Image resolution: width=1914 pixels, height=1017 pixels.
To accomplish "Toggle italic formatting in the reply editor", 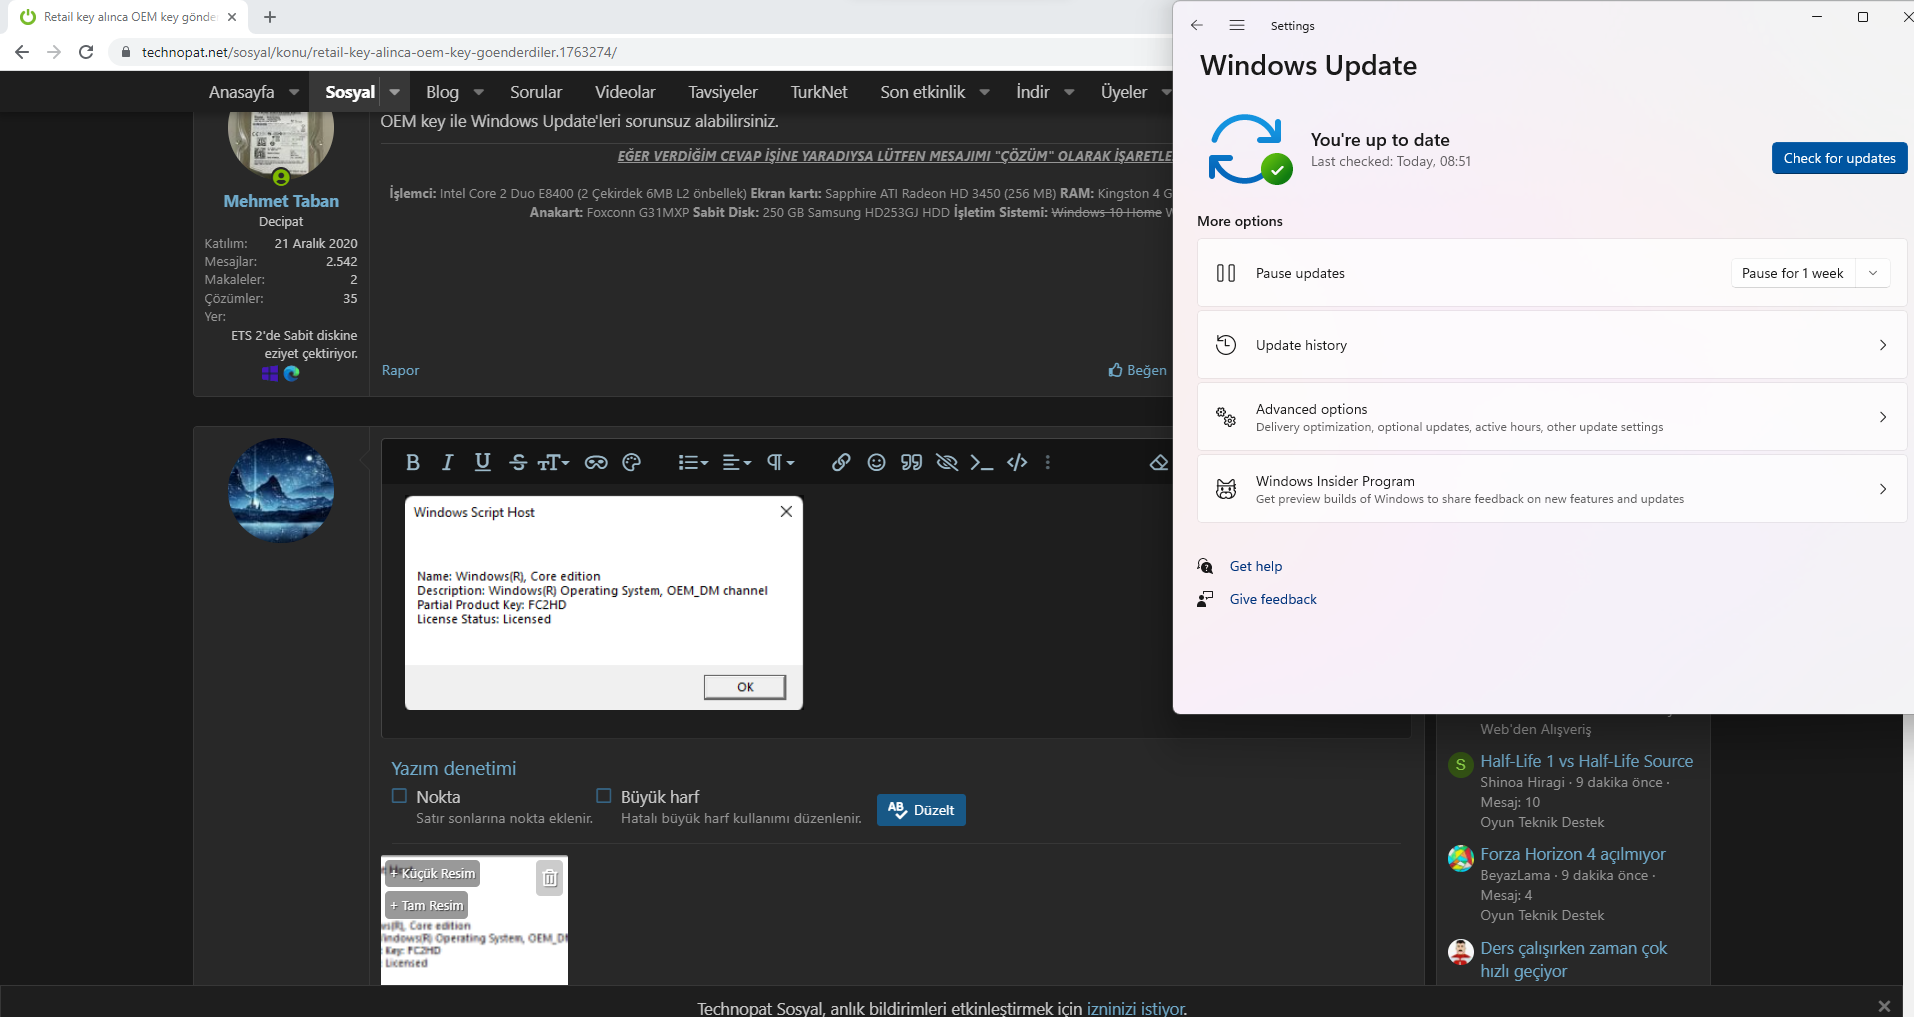I will 447,462.
